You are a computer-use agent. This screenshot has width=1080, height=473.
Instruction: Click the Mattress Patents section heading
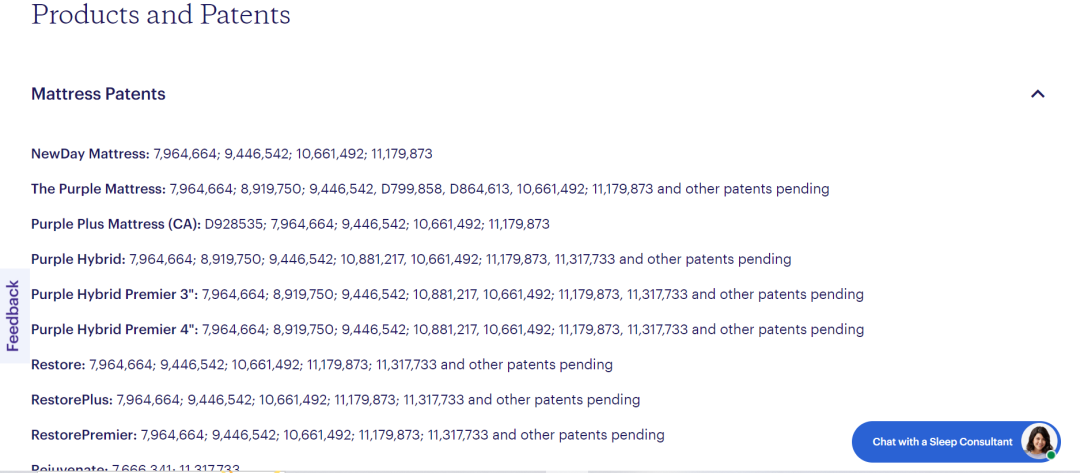click(x=98, y=94)
